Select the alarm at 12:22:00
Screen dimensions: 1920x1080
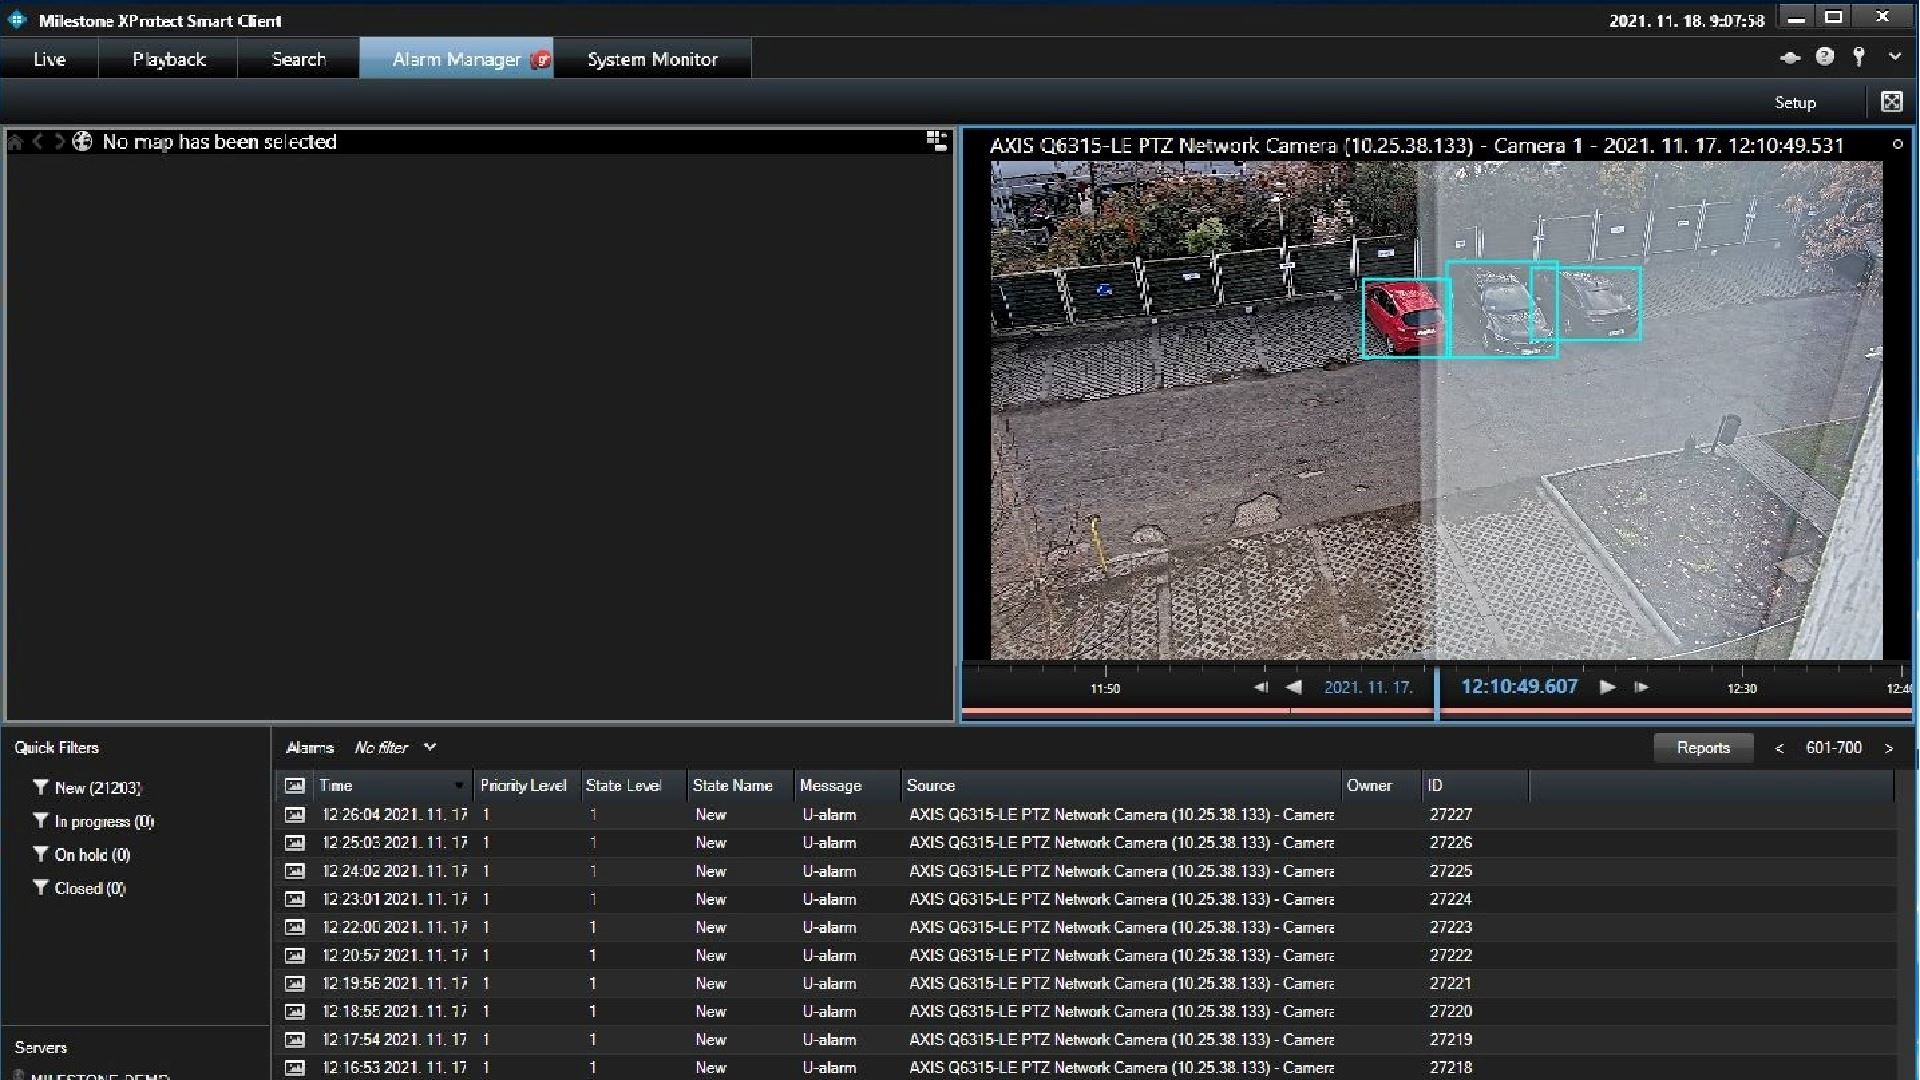pyautogui.click(x=1085, y=927)
